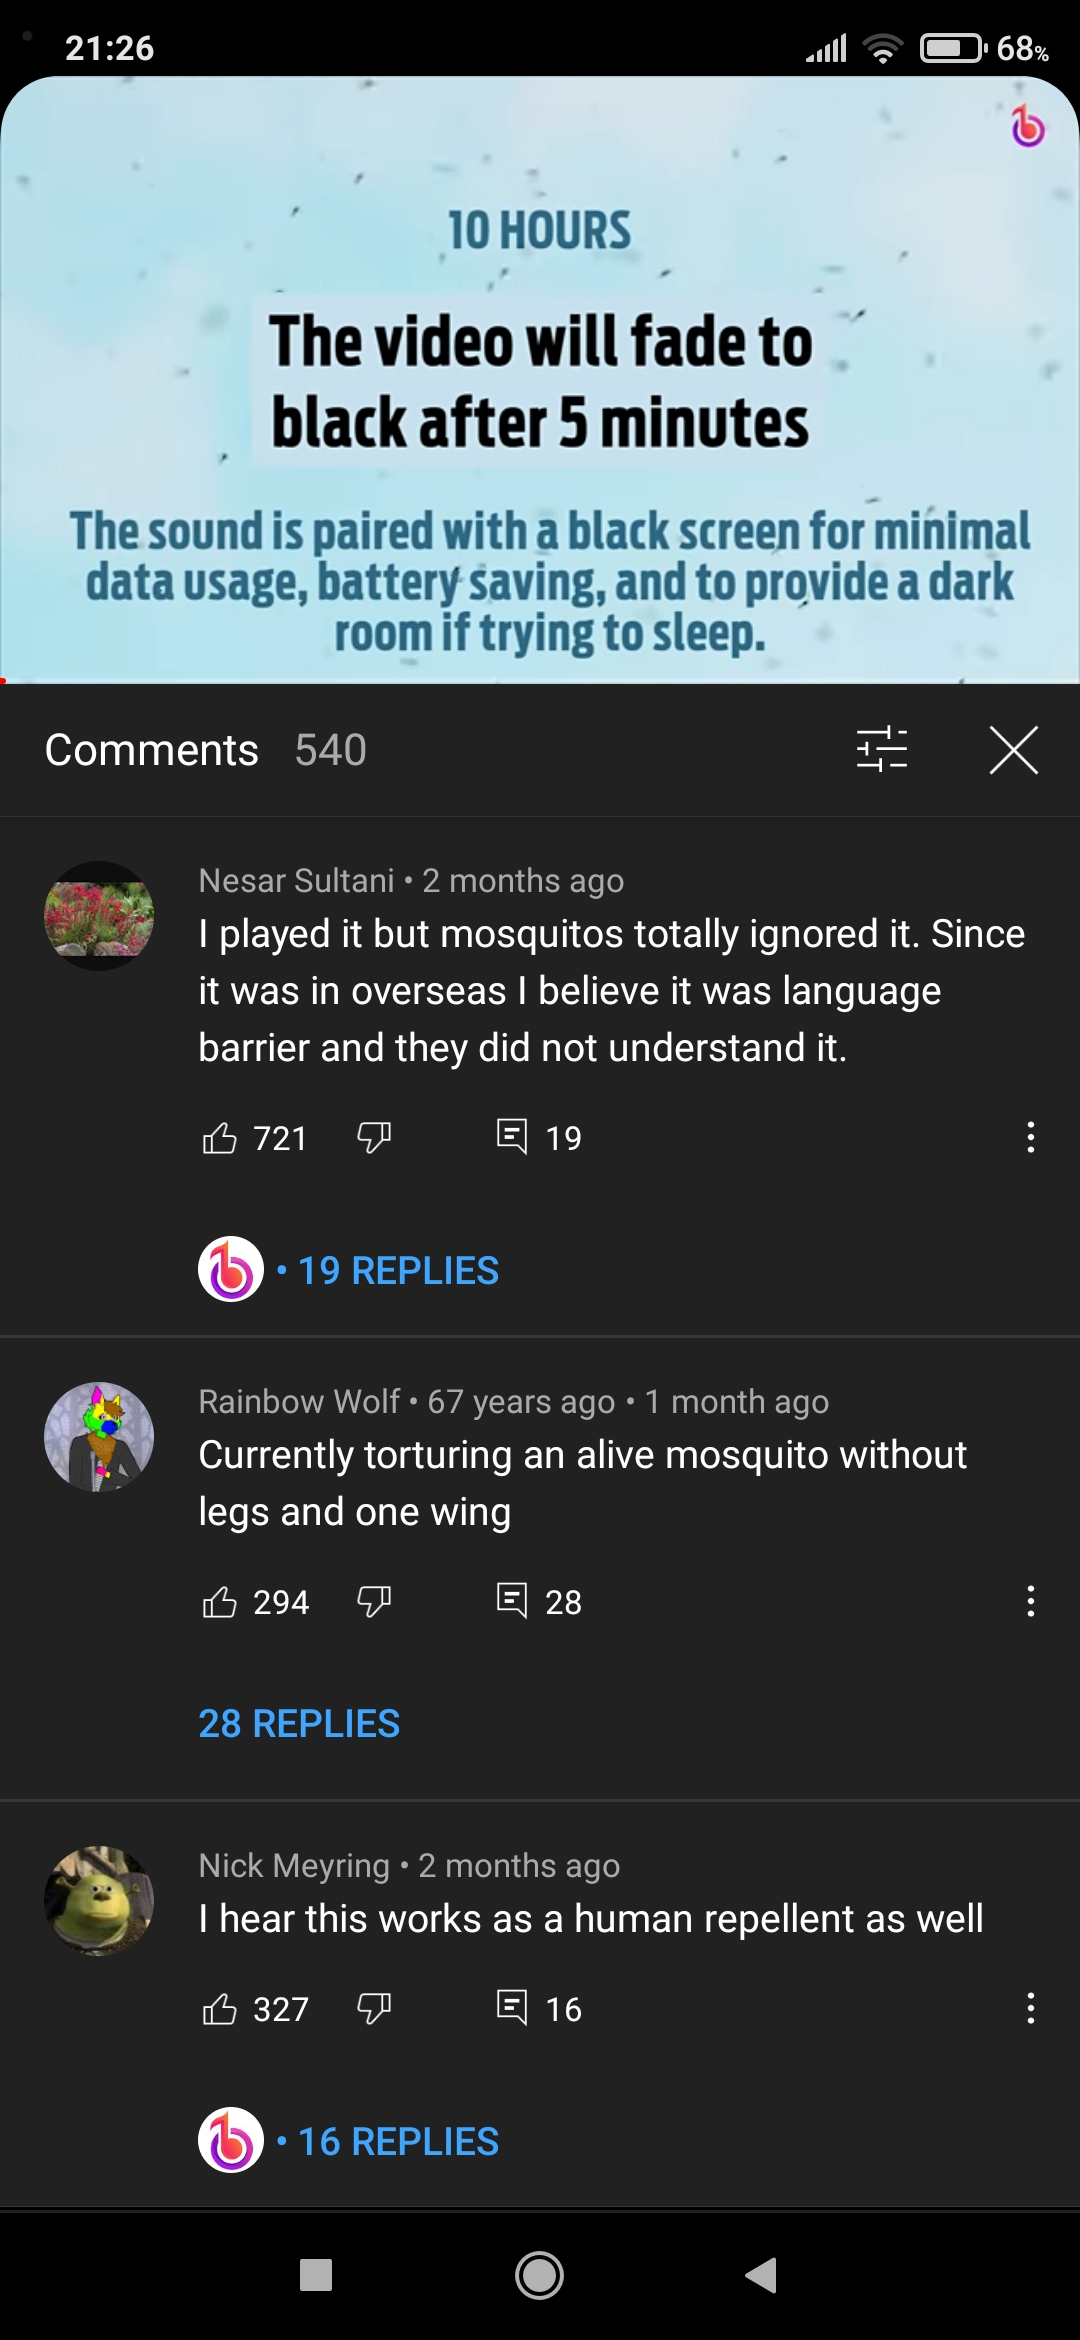The height and width of the screenshot is (2340, 1080).
Task: Open comment sort and filter options
Action: [x=881, y=750]
